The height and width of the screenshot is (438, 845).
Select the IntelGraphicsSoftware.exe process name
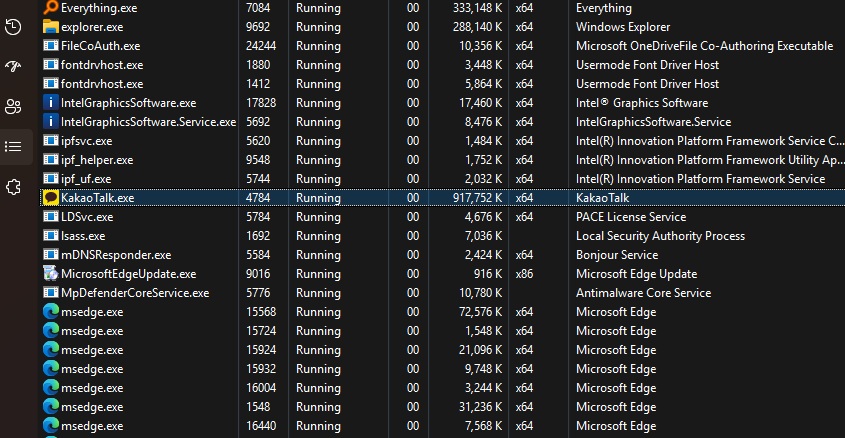128,103
